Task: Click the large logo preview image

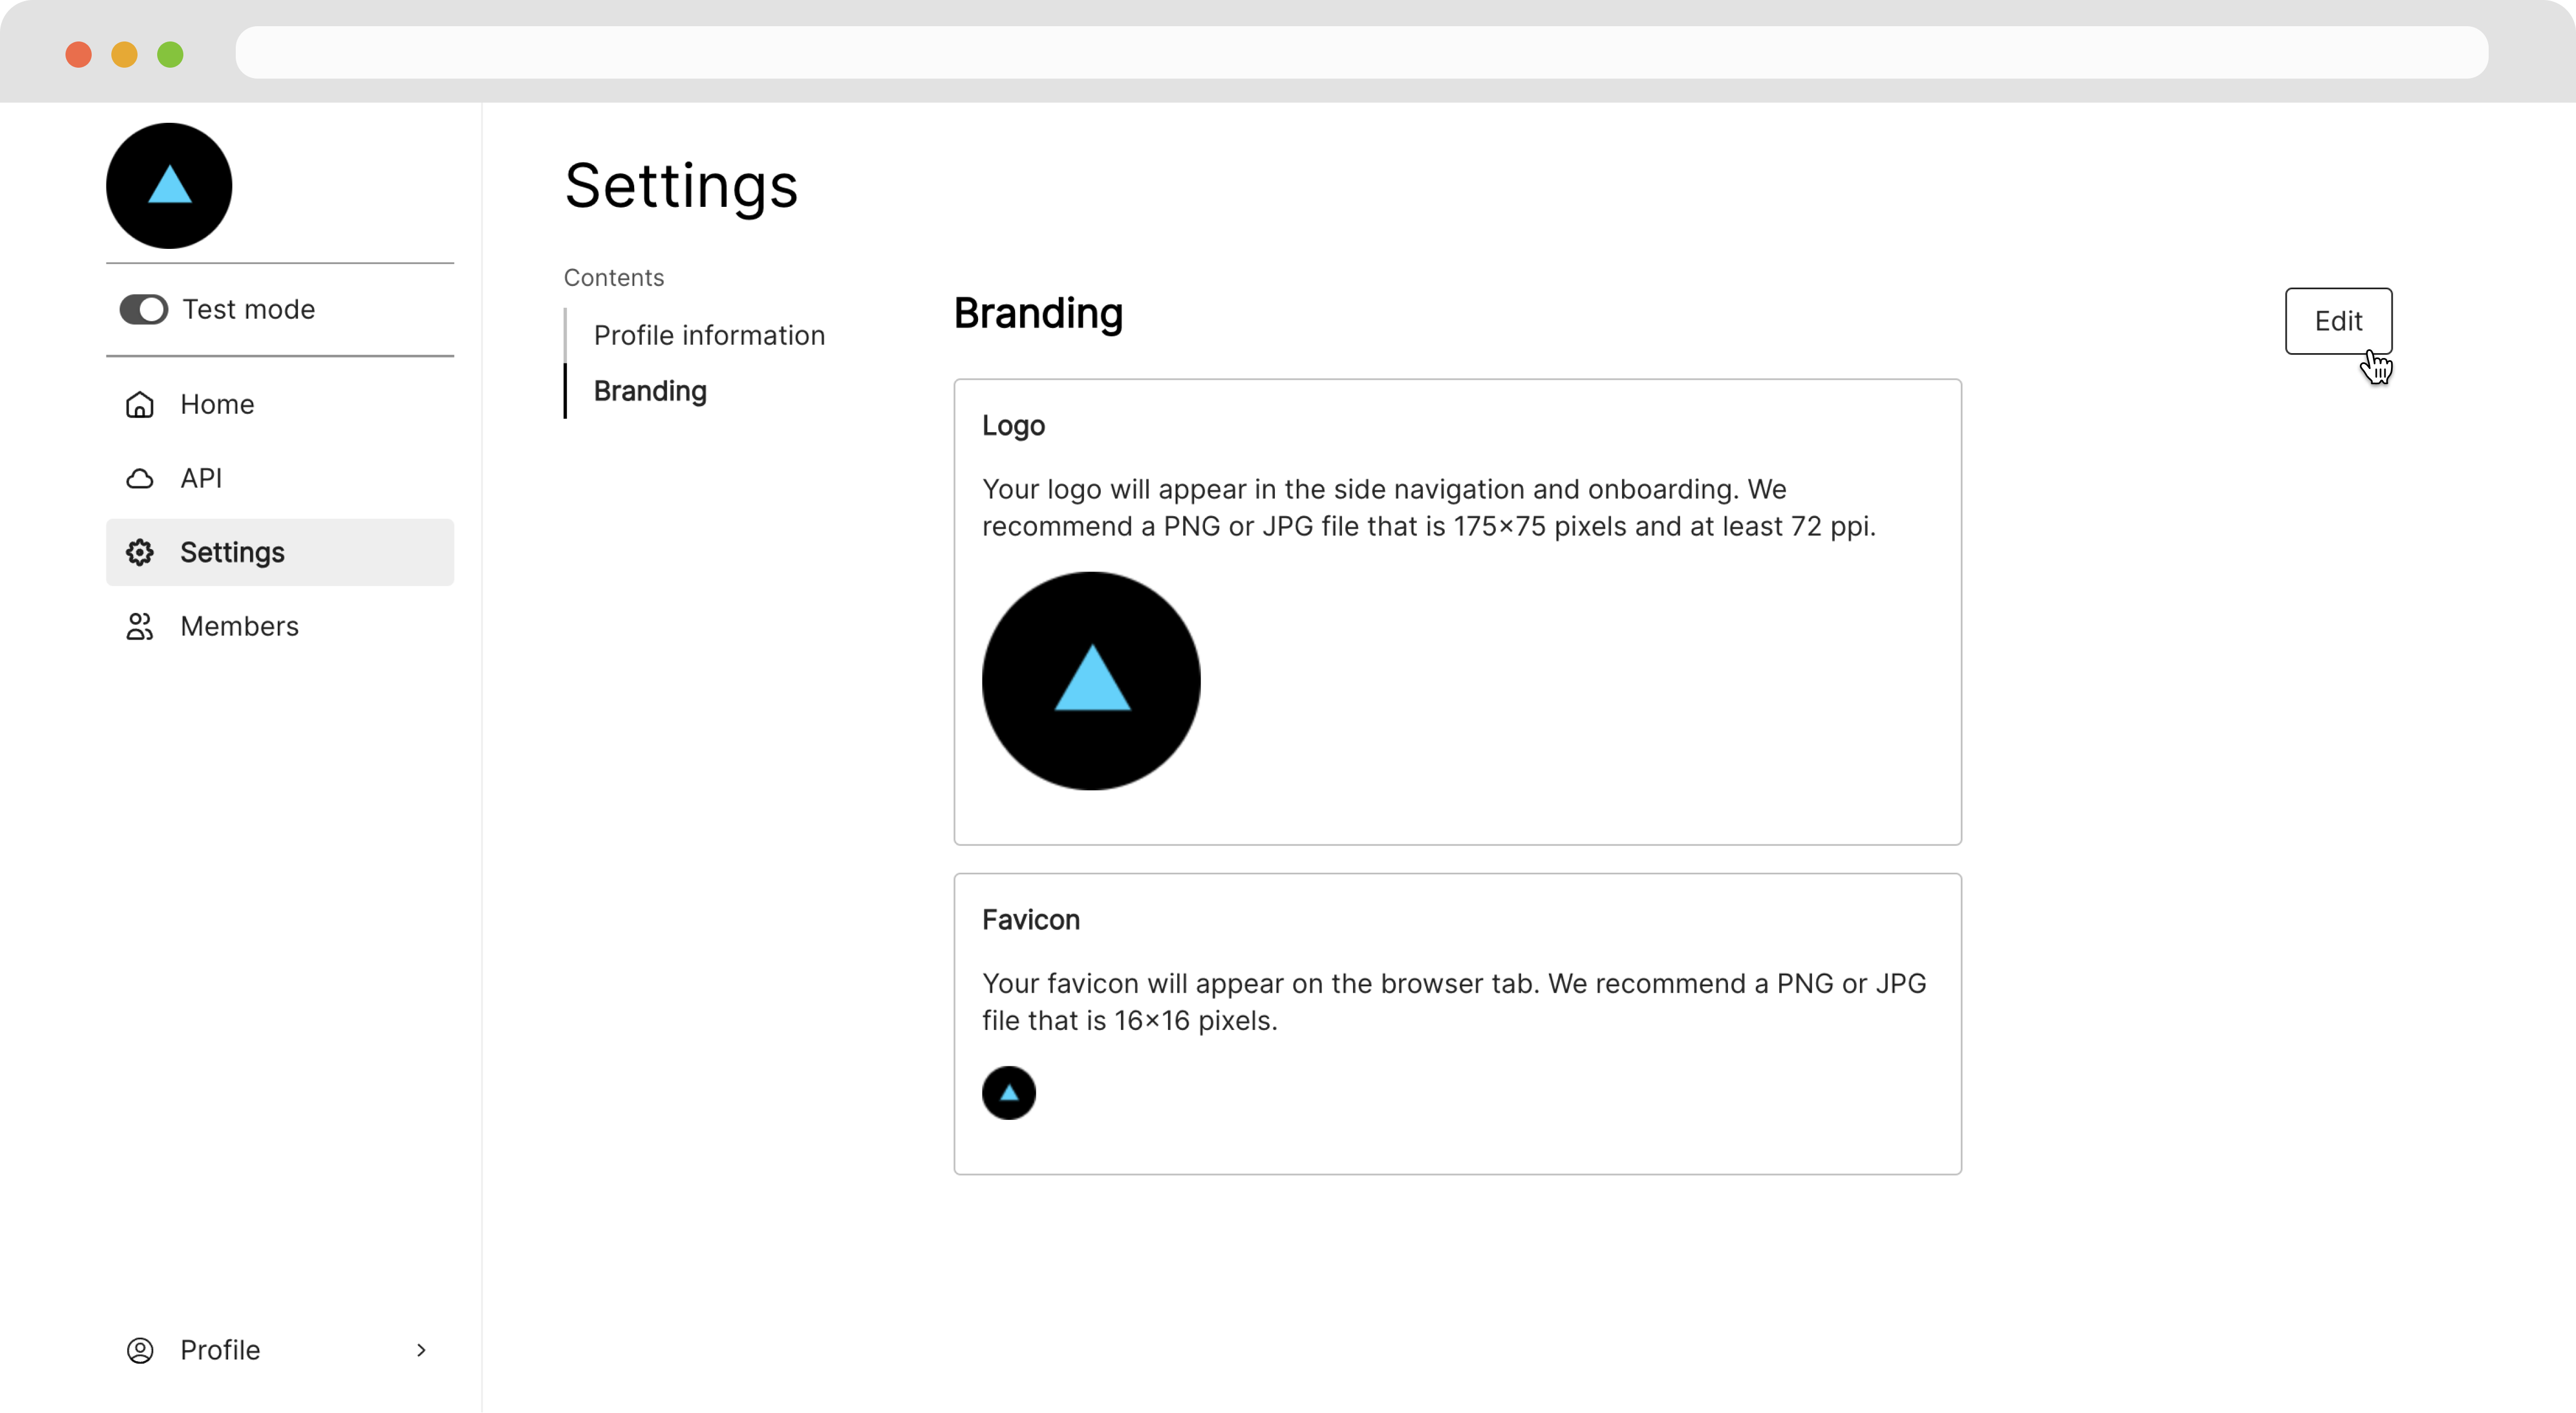Action: 1091,681
